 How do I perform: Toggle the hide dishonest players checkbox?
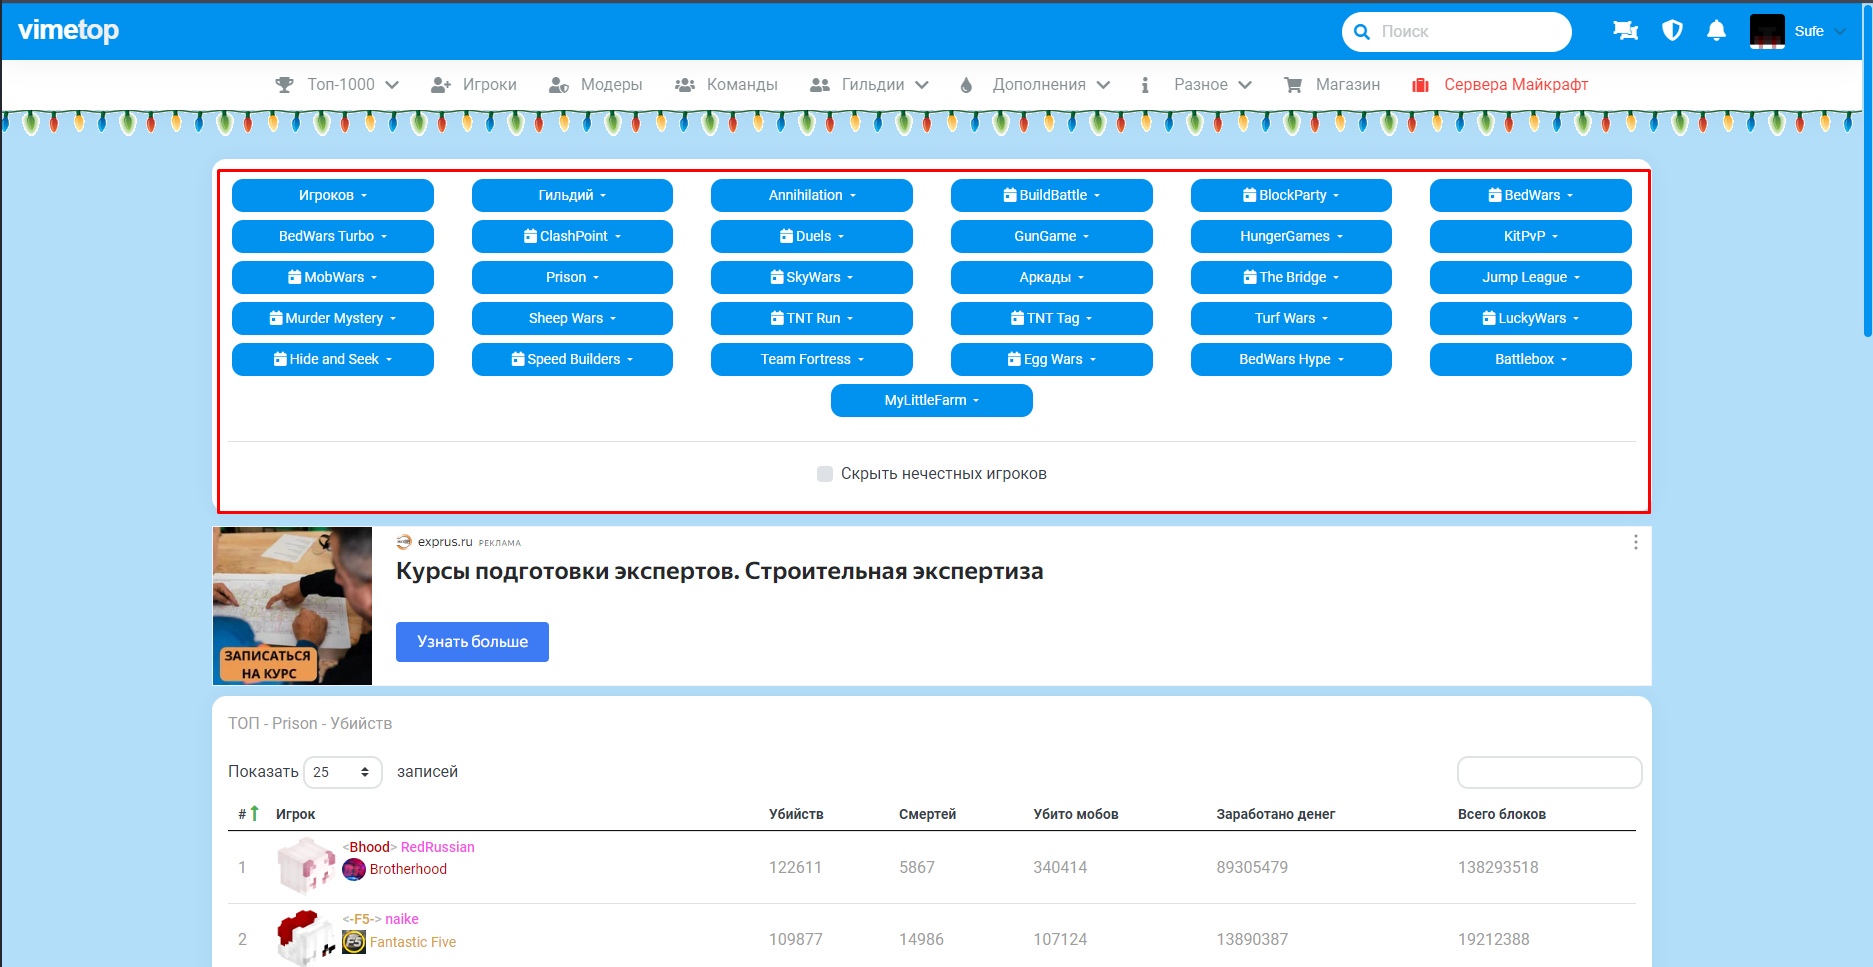[x=825, y=474]
